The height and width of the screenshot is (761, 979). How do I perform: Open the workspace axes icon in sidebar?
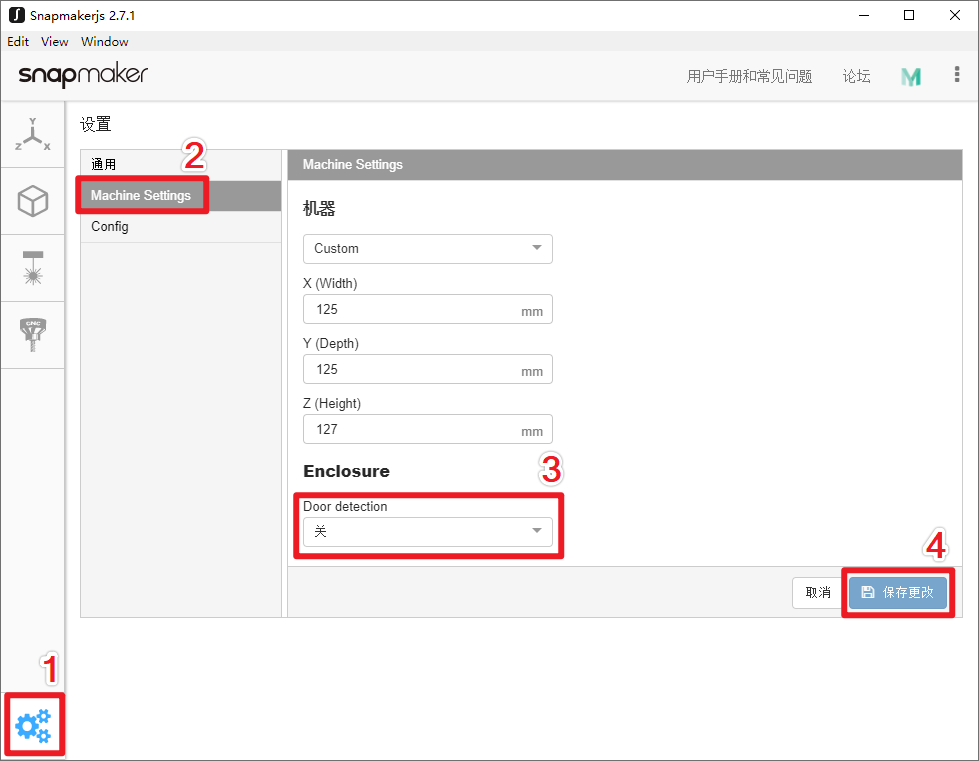pyautogui.click(x=32, y=135)
